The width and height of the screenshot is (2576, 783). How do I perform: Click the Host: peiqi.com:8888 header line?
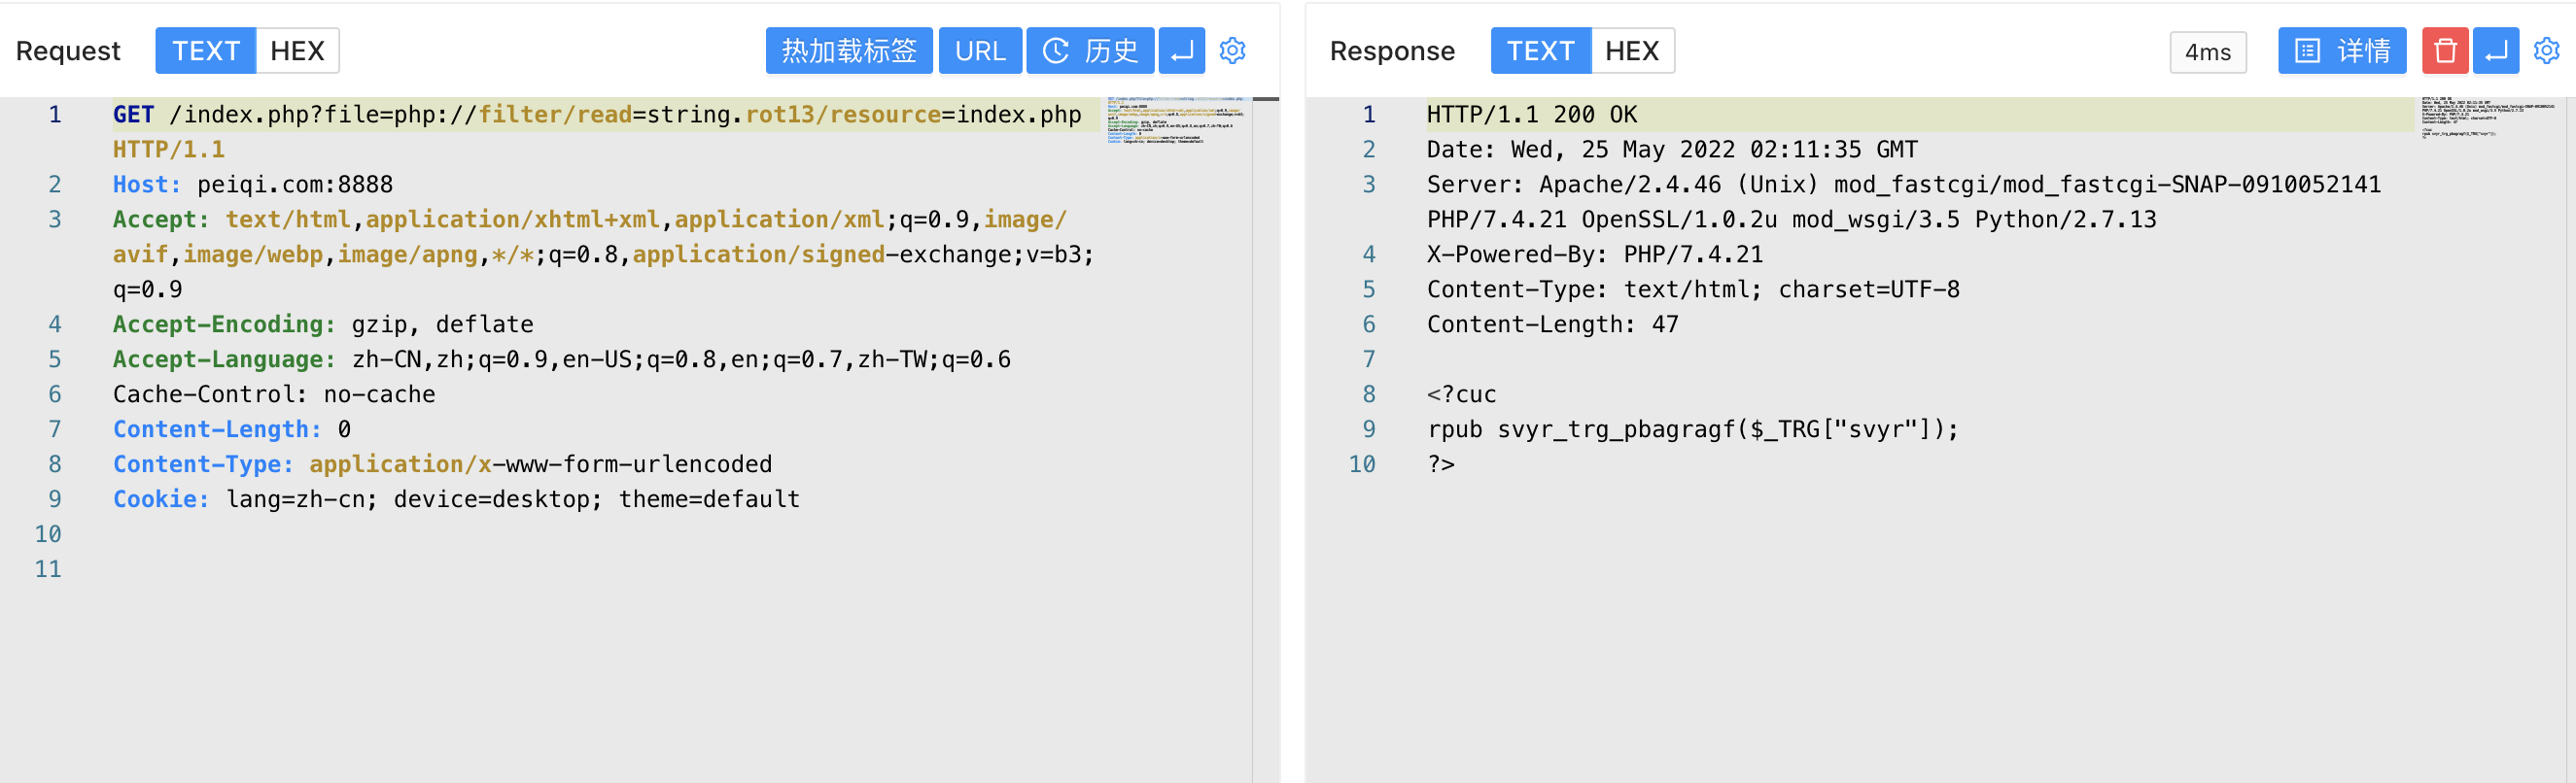pos(253,185)
